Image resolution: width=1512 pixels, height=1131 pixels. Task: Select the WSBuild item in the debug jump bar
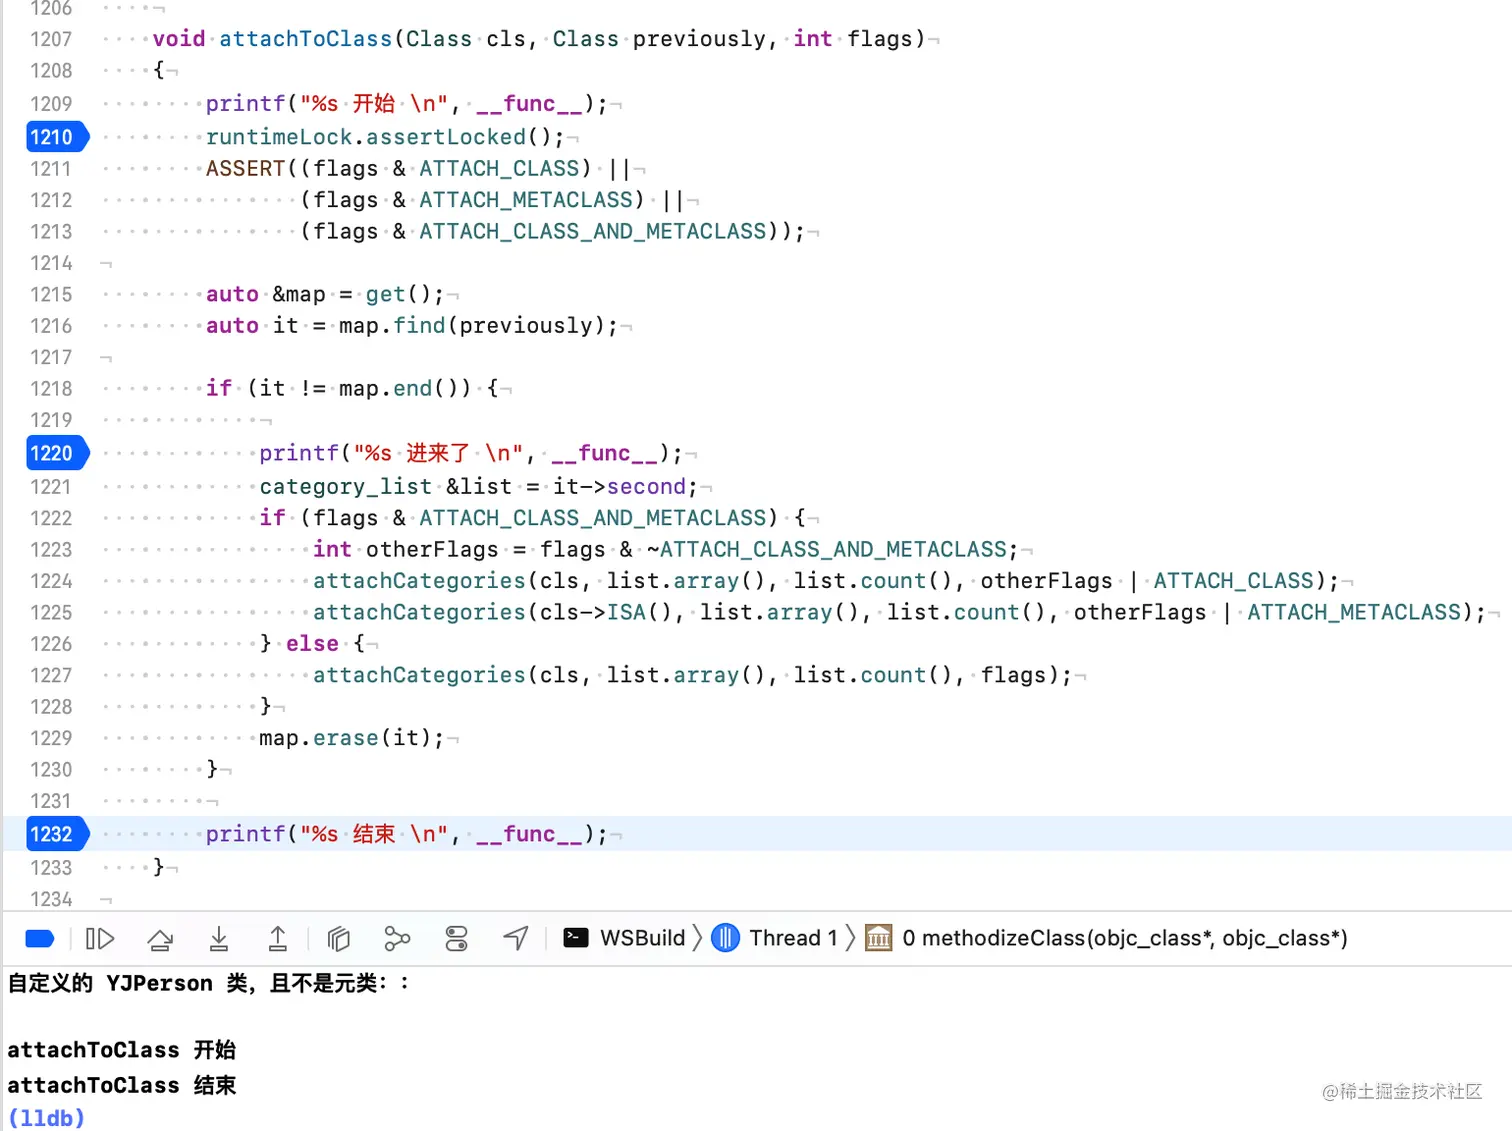641,938
